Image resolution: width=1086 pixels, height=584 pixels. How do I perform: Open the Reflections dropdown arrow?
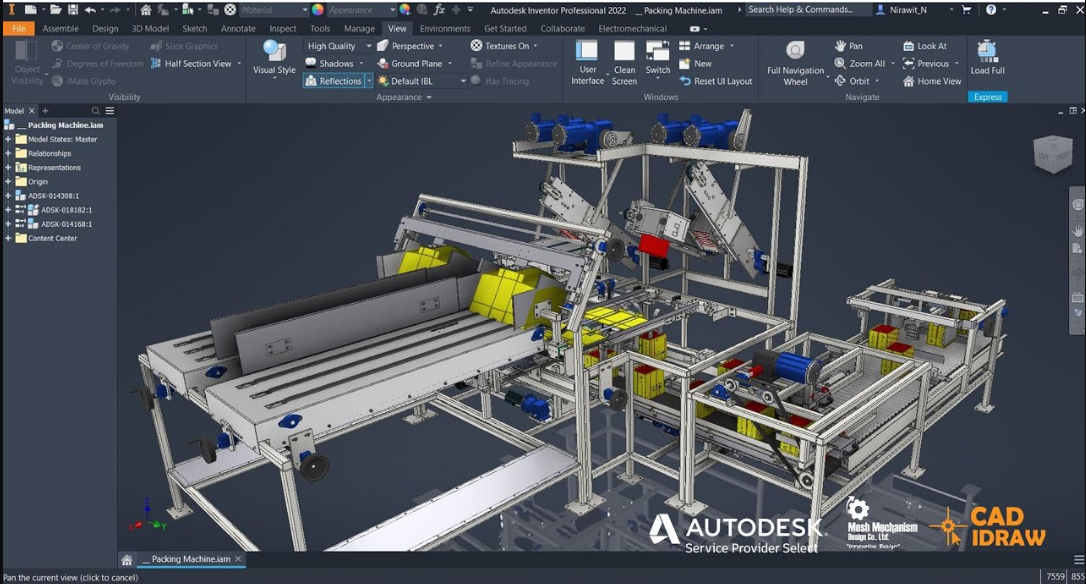369,81
